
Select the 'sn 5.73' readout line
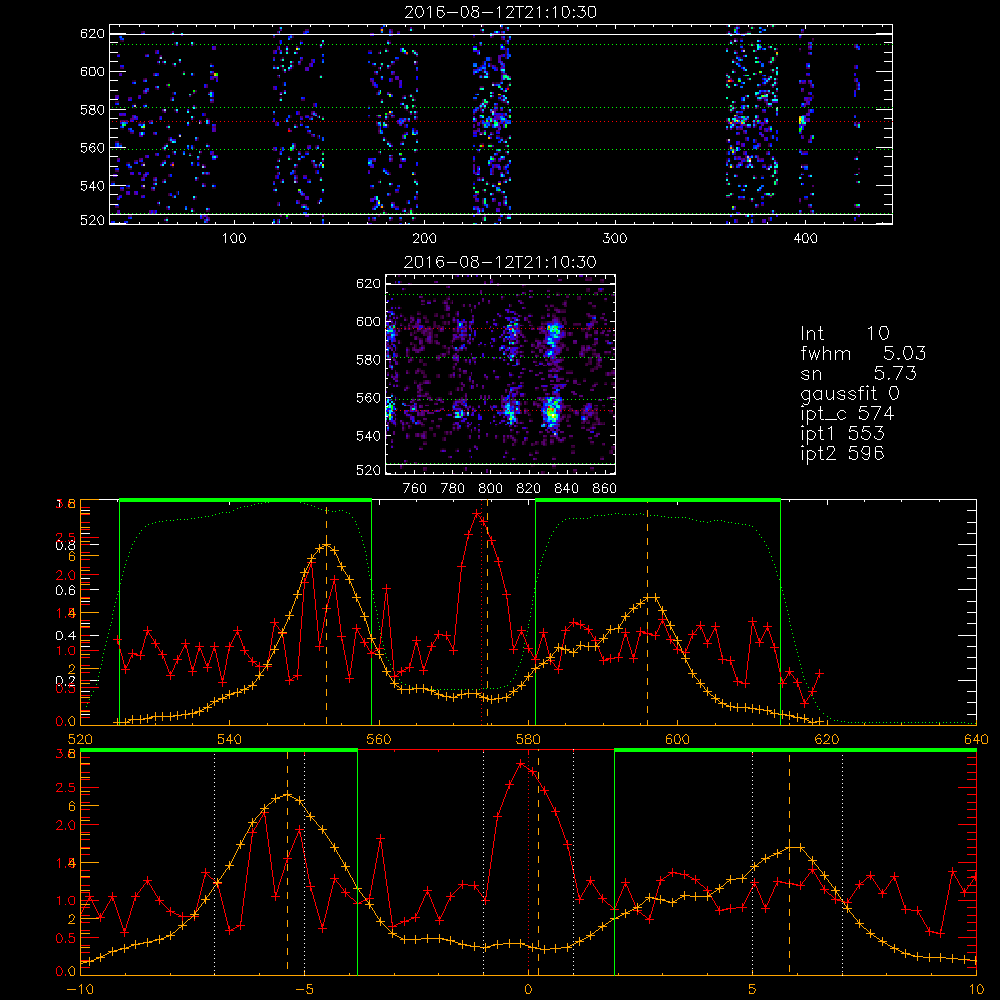(858, 373)
